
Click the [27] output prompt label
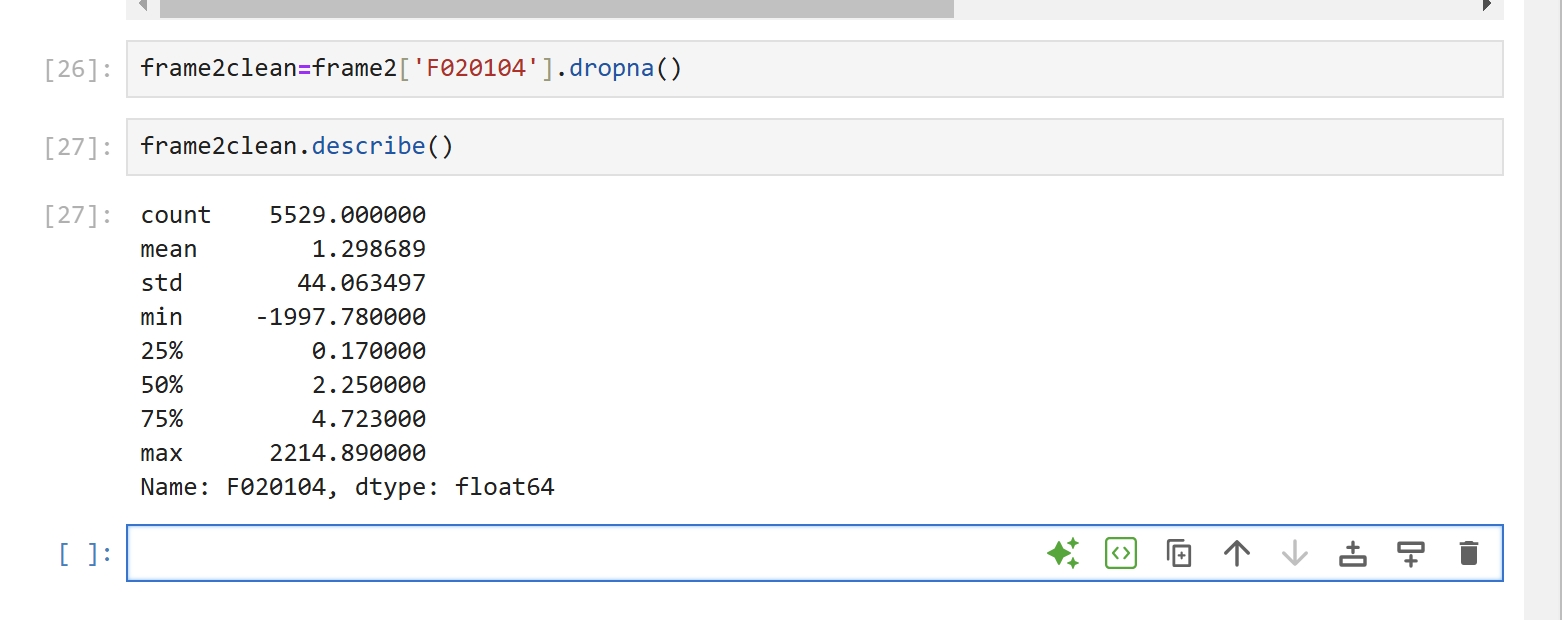point(78,216)
